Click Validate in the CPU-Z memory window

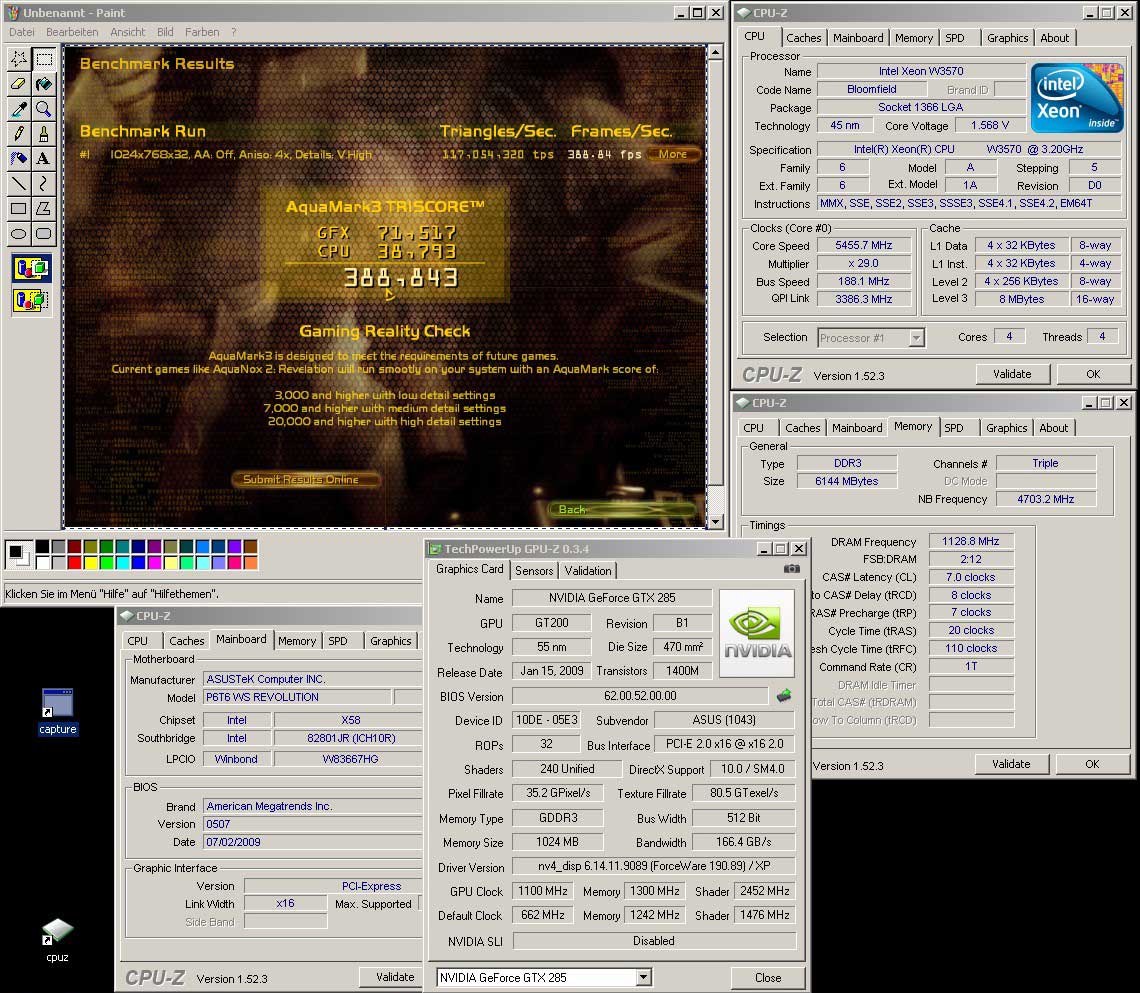(x=1011, y=763)
